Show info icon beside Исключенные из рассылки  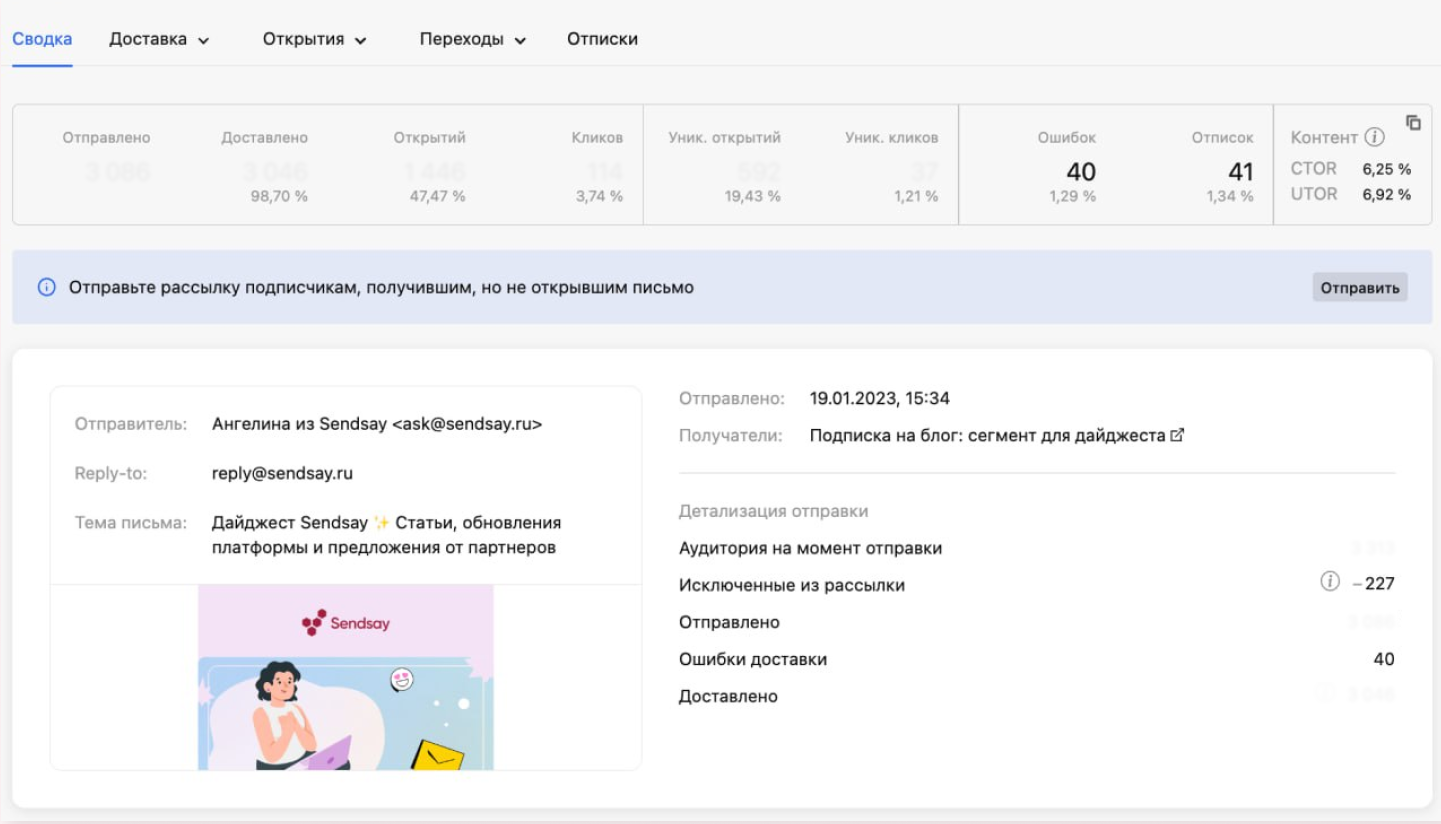pyautogui.click(x=1329, y=582)
